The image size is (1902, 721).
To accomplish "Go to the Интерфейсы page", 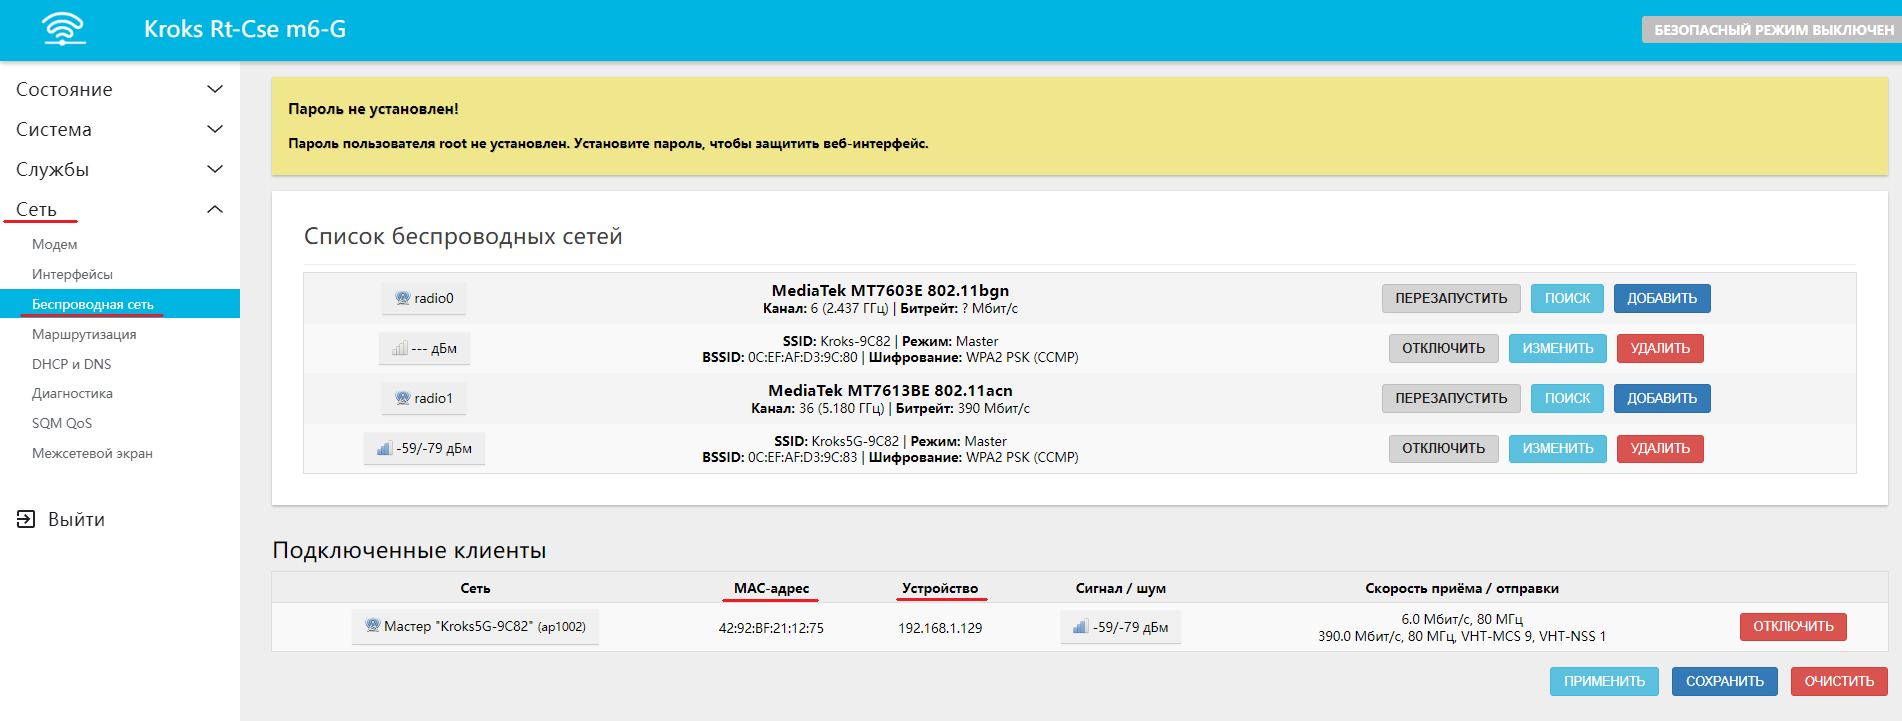I will [72, 274].
